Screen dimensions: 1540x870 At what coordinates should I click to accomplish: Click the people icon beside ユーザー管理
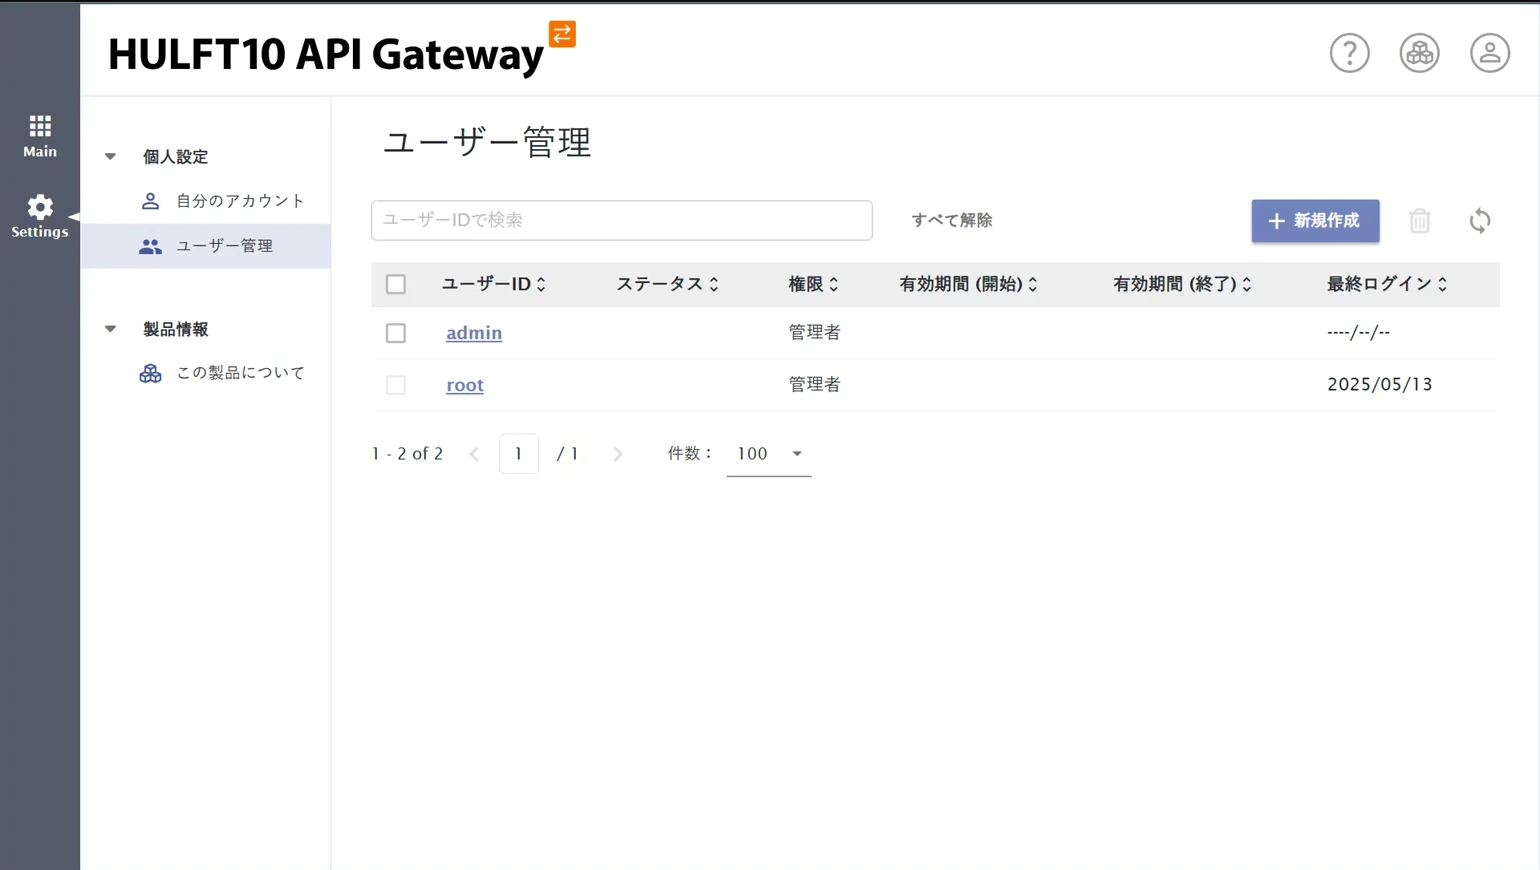coord(150,246)
